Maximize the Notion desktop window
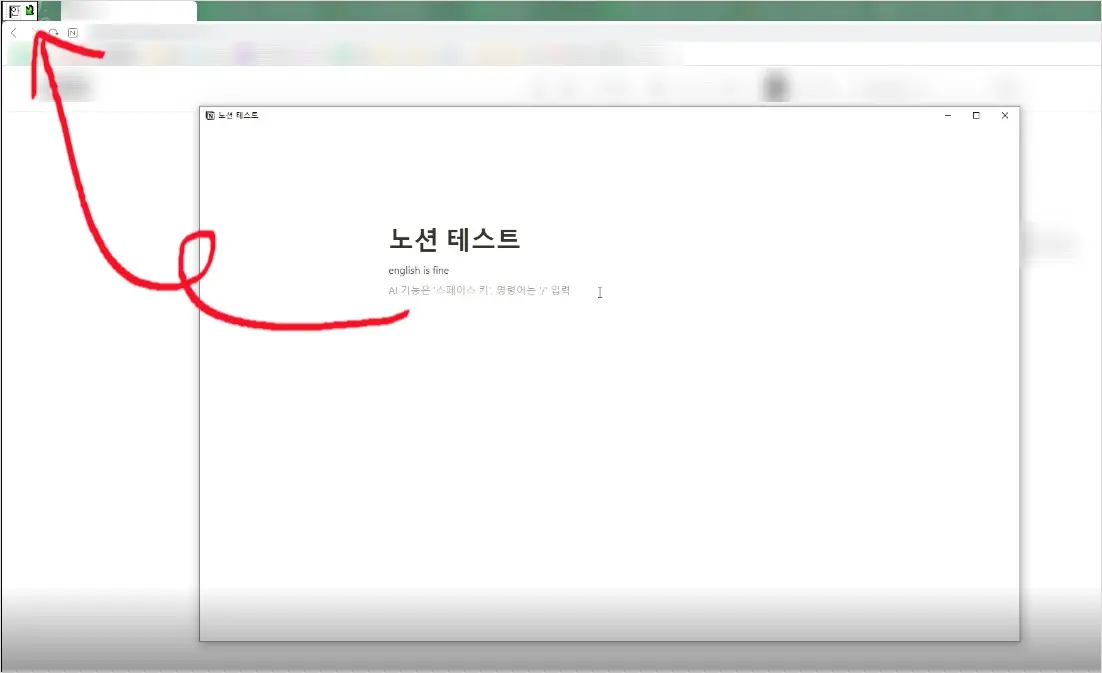 (976, 115)
